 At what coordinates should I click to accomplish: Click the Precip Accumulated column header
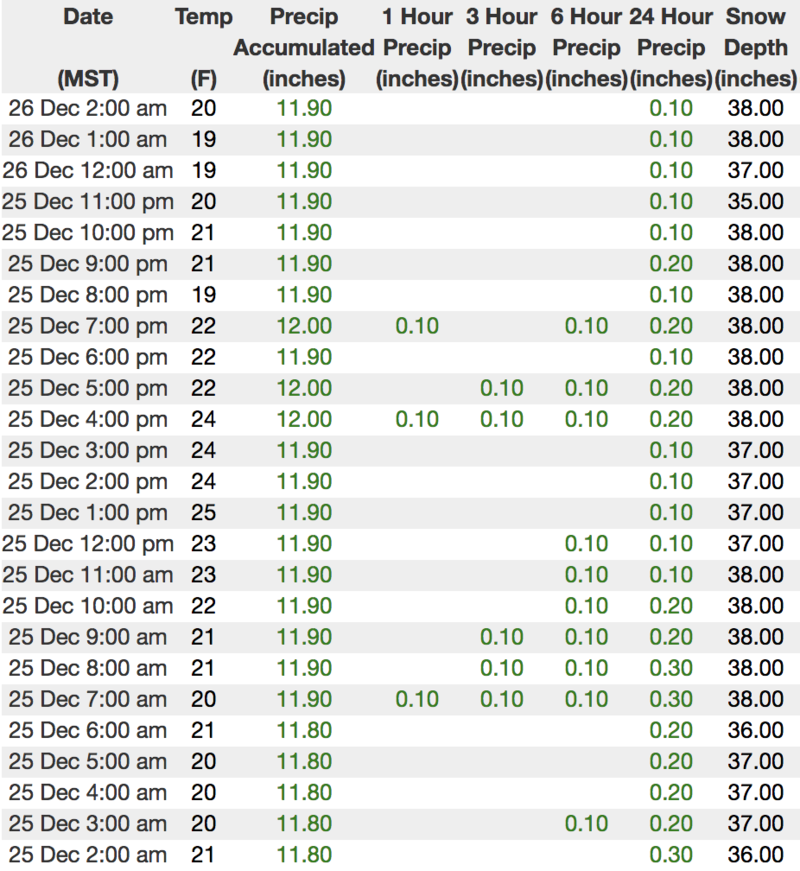[304, 47]
